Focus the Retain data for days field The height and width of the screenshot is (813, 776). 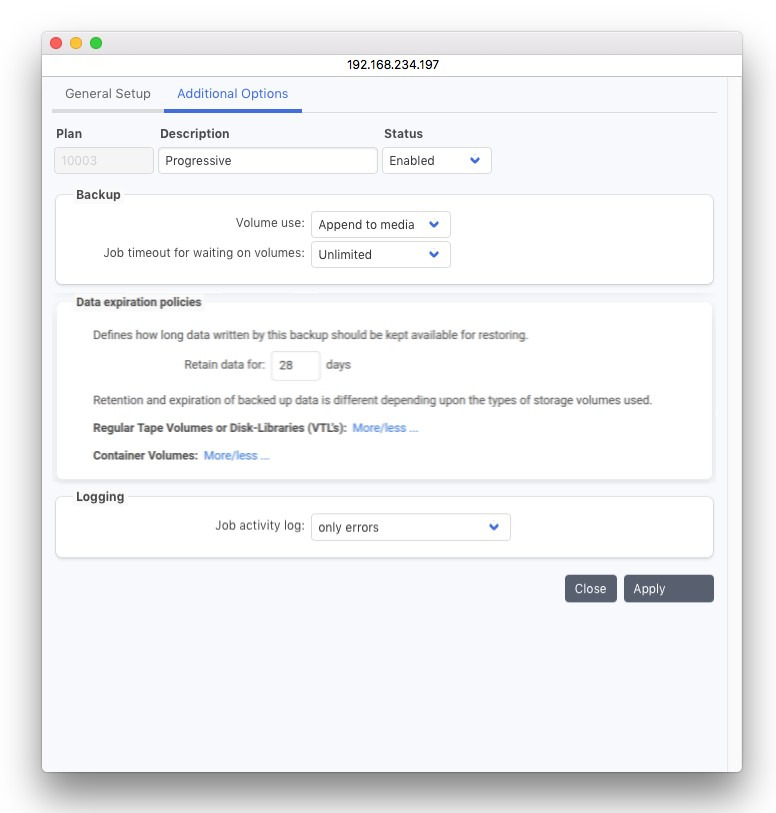tap(295, 366)
